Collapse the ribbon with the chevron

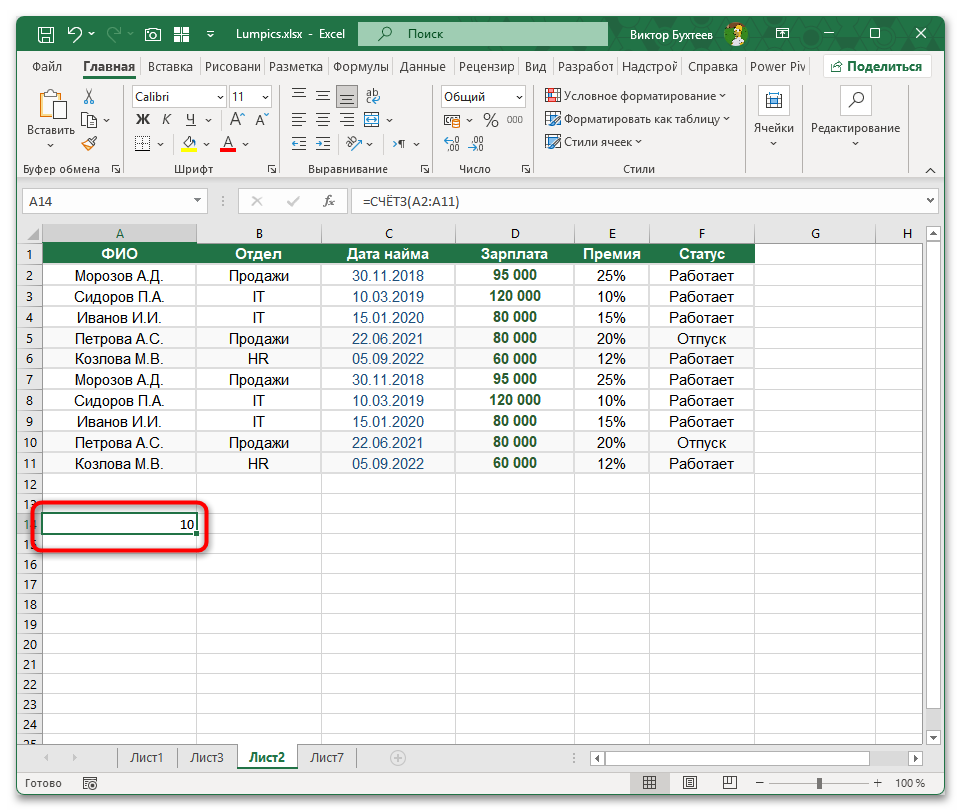click(930, 170)
